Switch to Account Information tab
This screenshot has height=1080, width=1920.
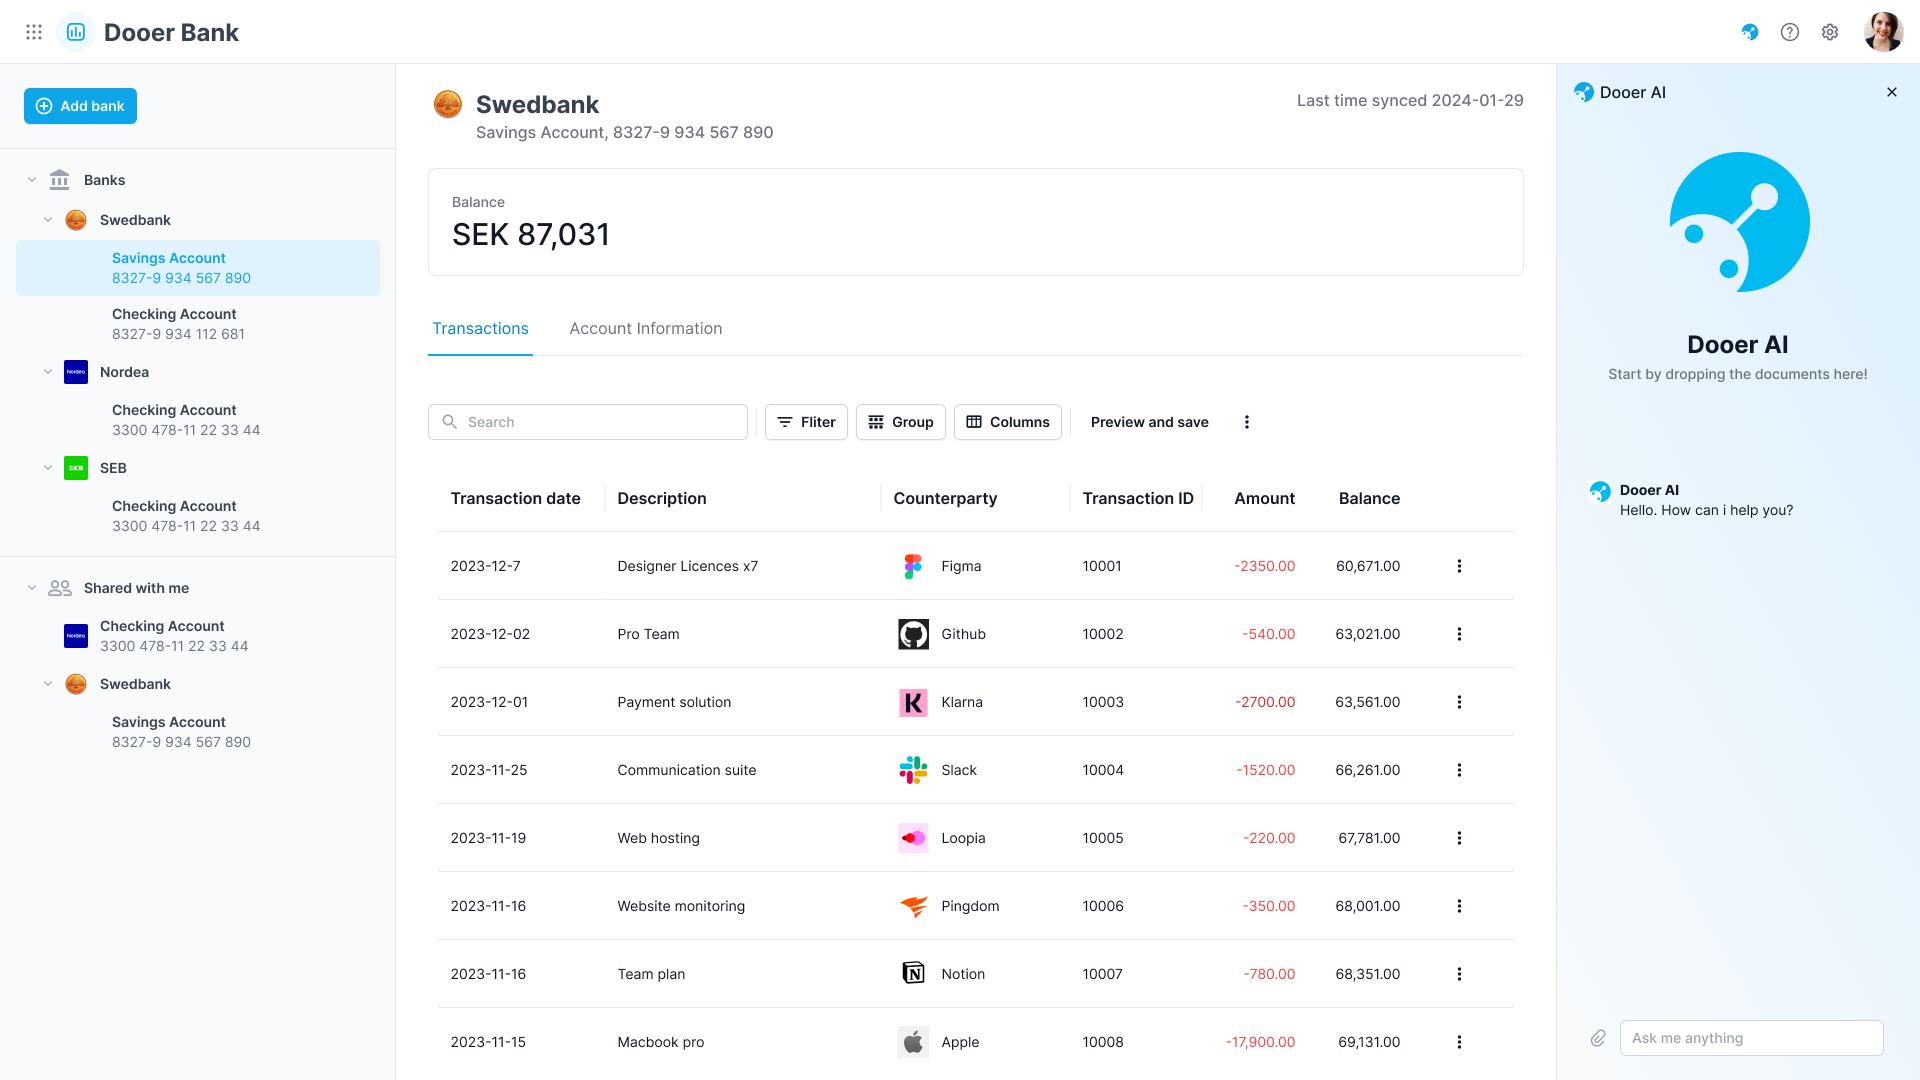tap(645, 329)
